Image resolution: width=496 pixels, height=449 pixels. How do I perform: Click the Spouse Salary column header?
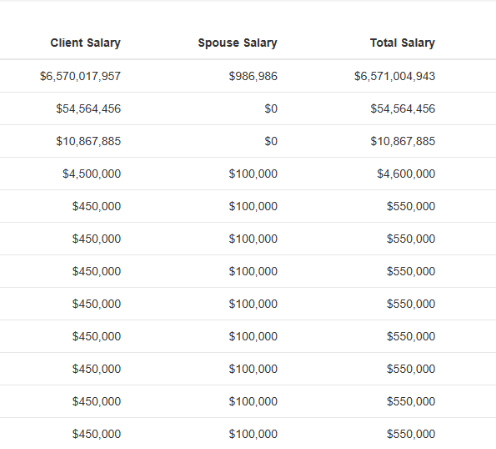point(238,43)
